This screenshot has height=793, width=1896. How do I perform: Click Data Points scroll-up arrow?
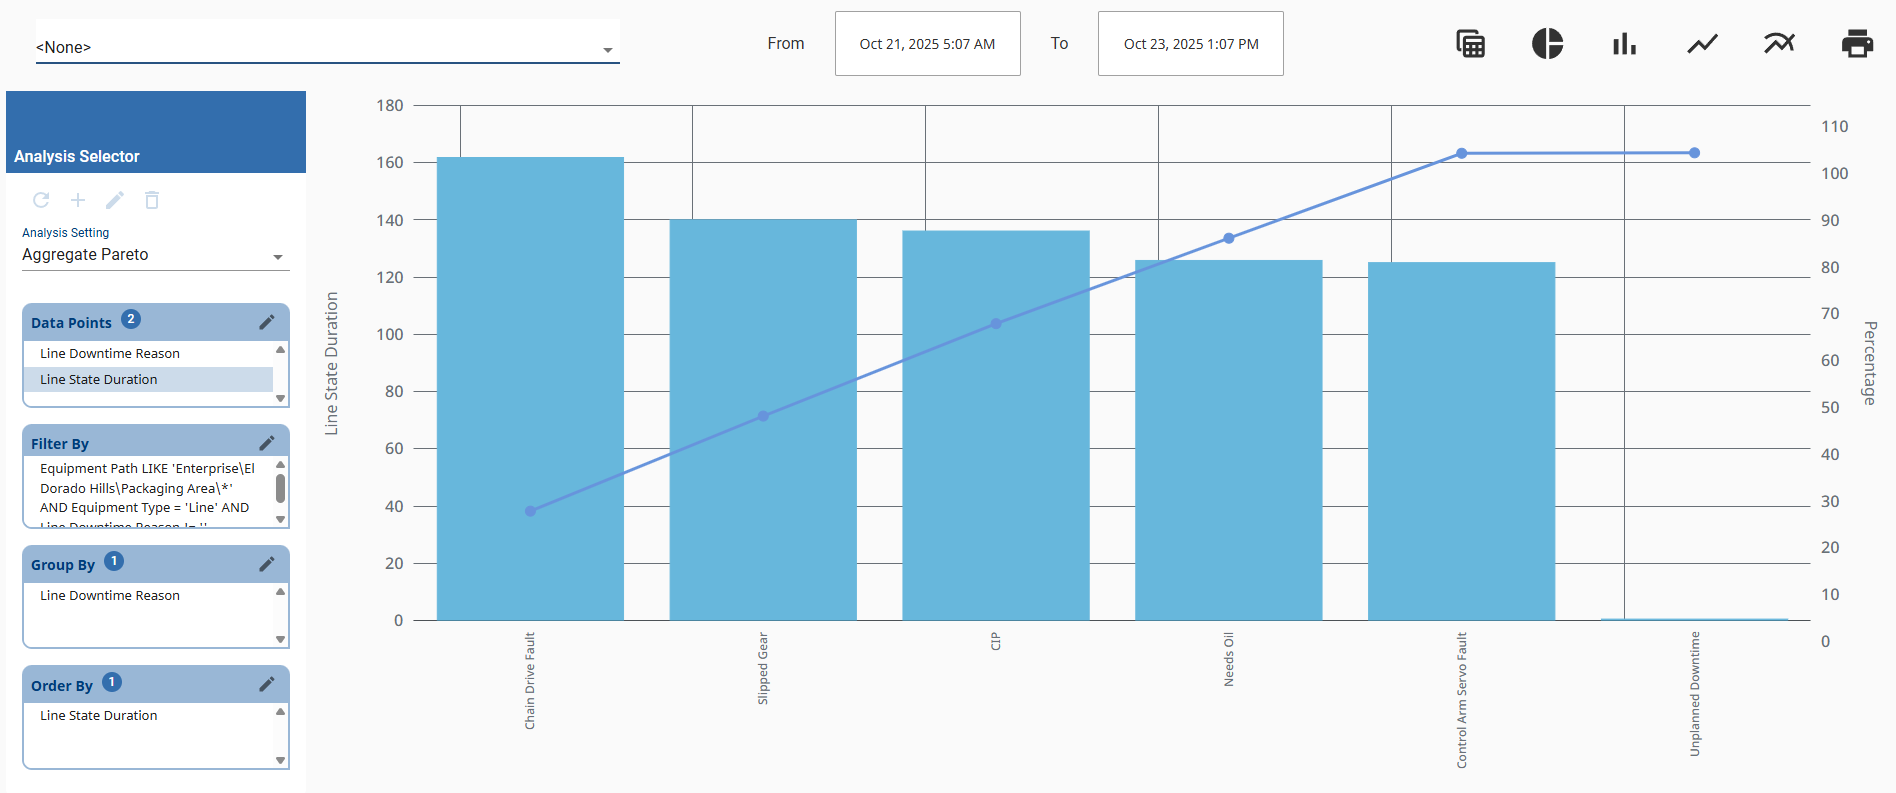pos(281,350)
